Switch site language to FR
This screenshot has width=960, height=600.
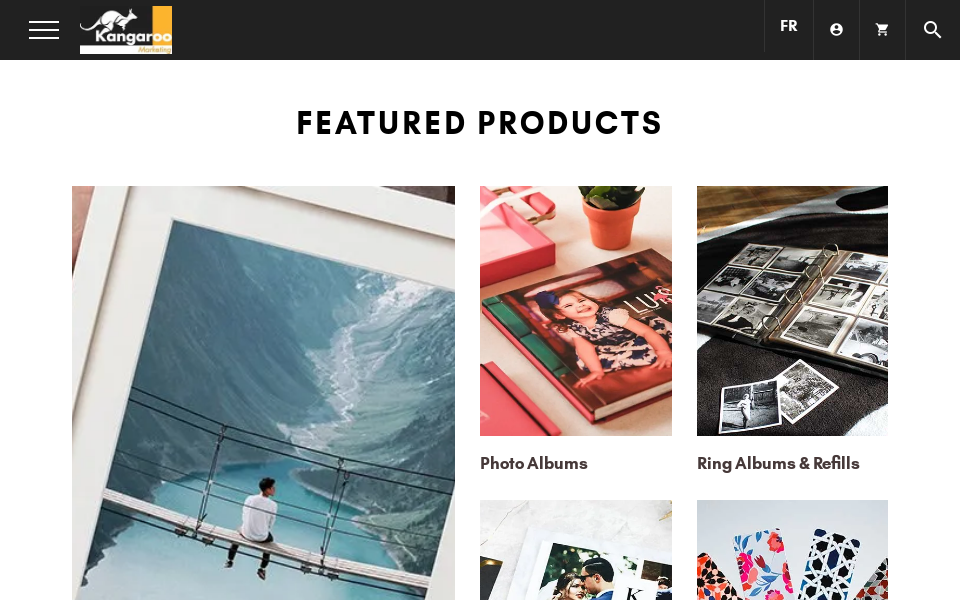pos(789,26)
